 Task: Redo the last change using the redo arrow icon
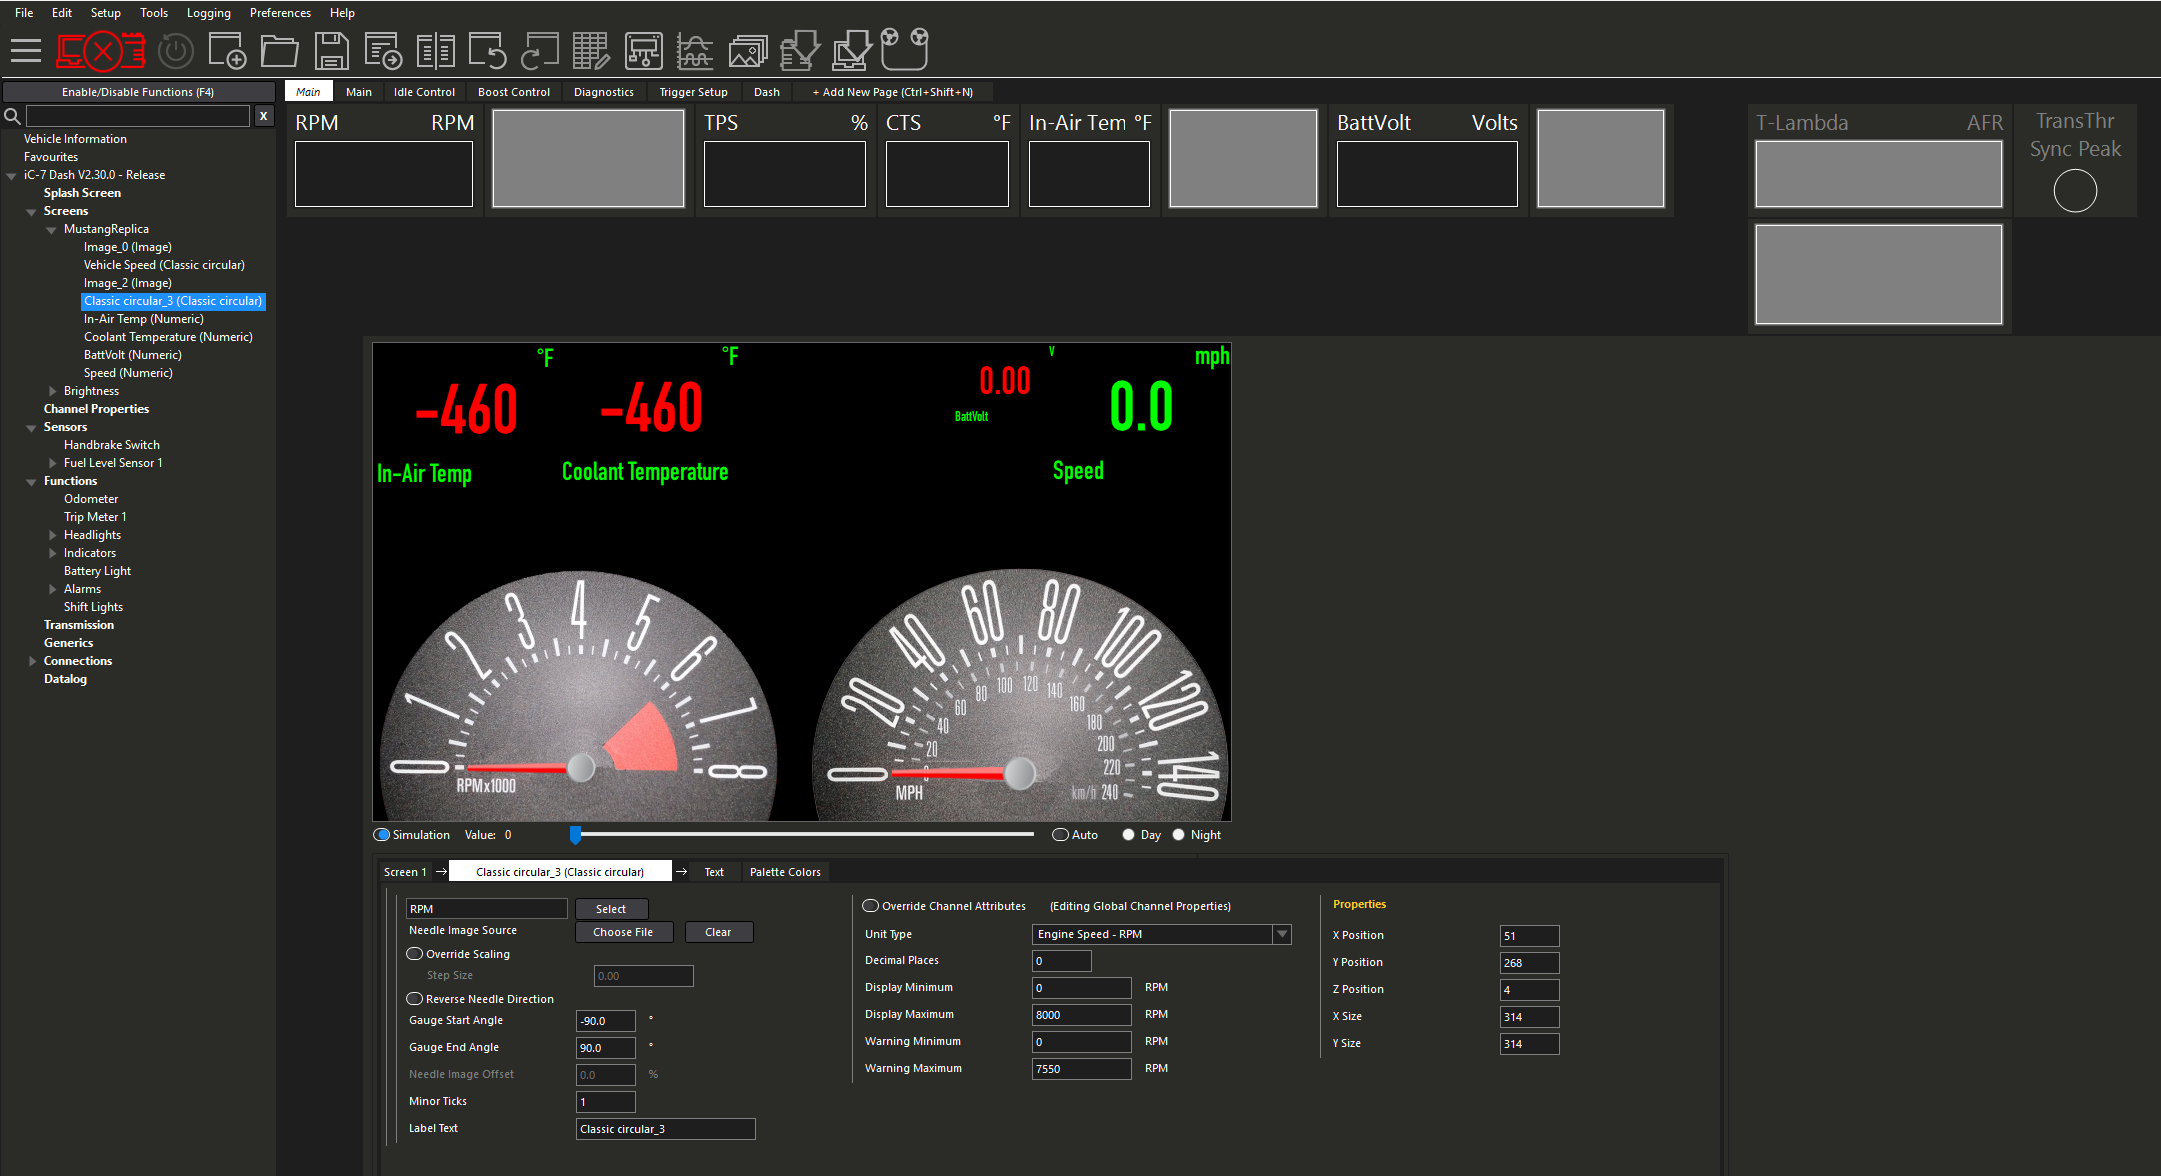(x=541, y=49)
